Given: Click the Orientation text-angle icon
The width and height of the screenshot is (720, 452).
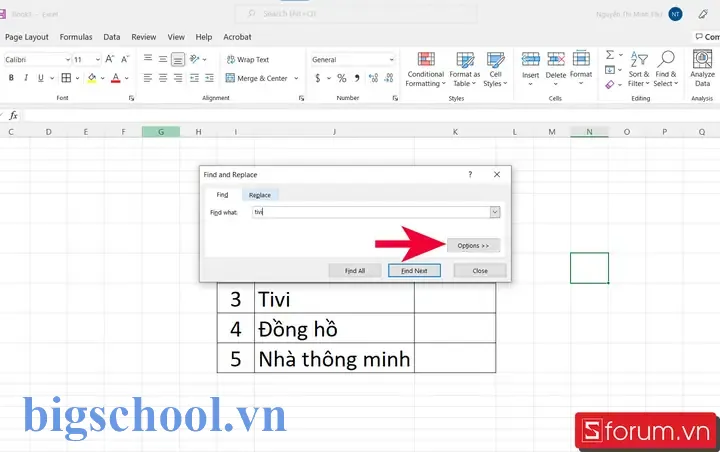Looking at the screenshot, I should [194, 59].
